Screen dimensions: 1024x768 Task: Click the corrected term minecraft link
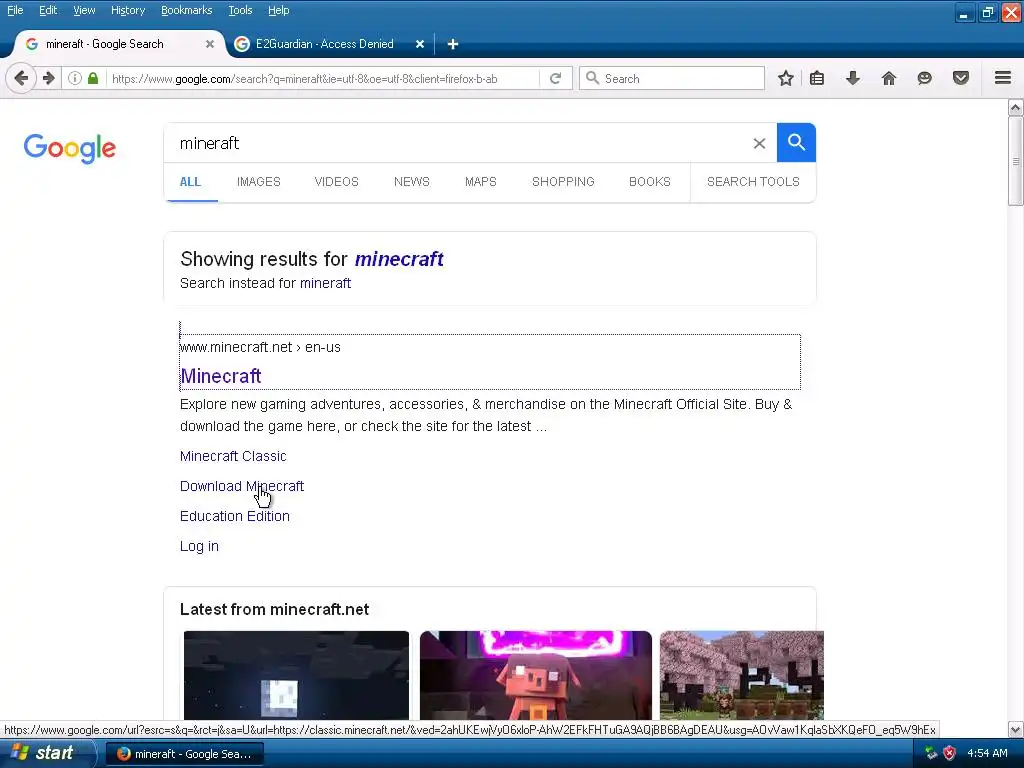(x=399, y=259)
